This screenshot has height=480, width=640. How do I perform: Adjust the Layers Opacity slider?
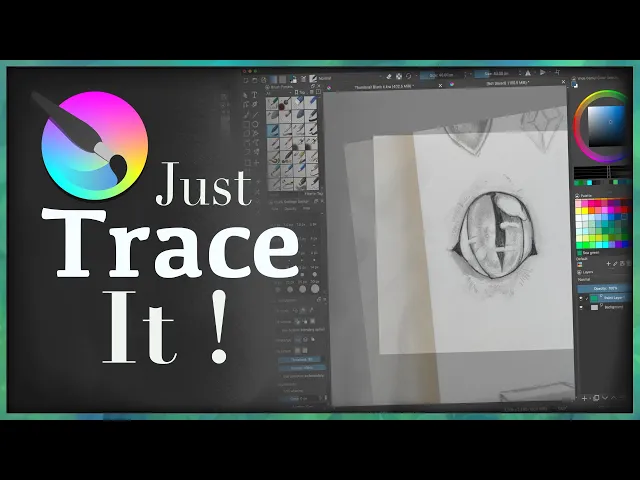tap(604, 289)
